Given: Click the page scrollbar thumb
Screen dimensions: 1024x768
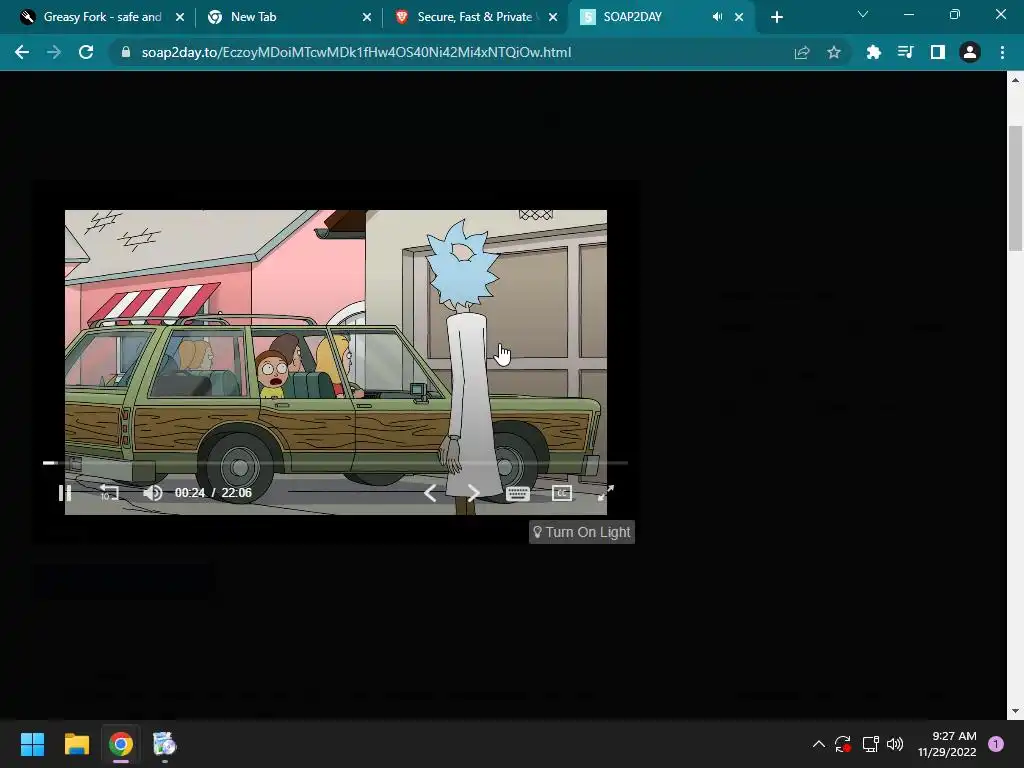Looking at the screenshot, I should (1015, 188).
